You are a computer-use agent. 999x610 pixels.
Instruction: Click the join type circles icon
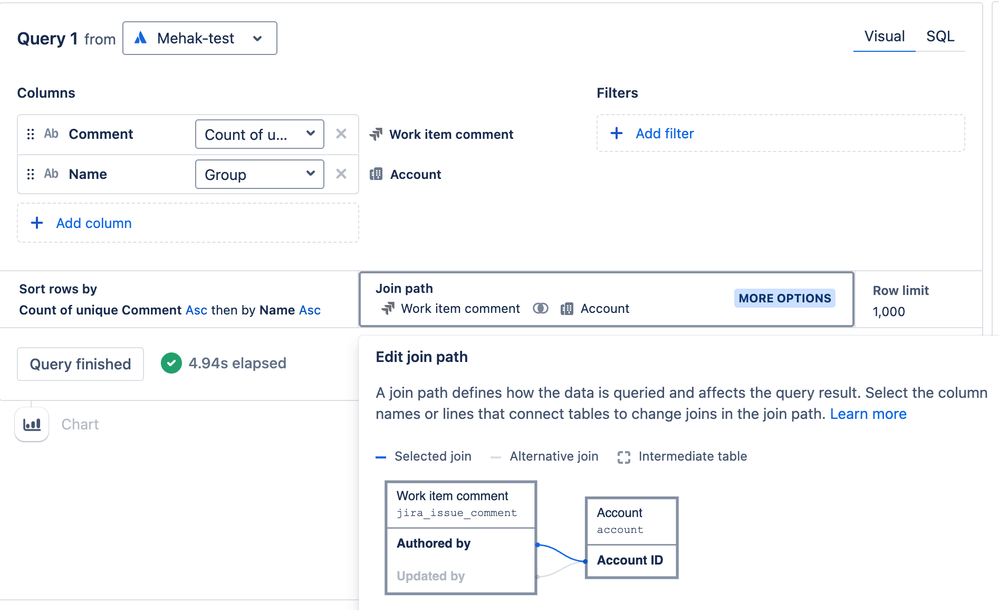pos(540,309)
